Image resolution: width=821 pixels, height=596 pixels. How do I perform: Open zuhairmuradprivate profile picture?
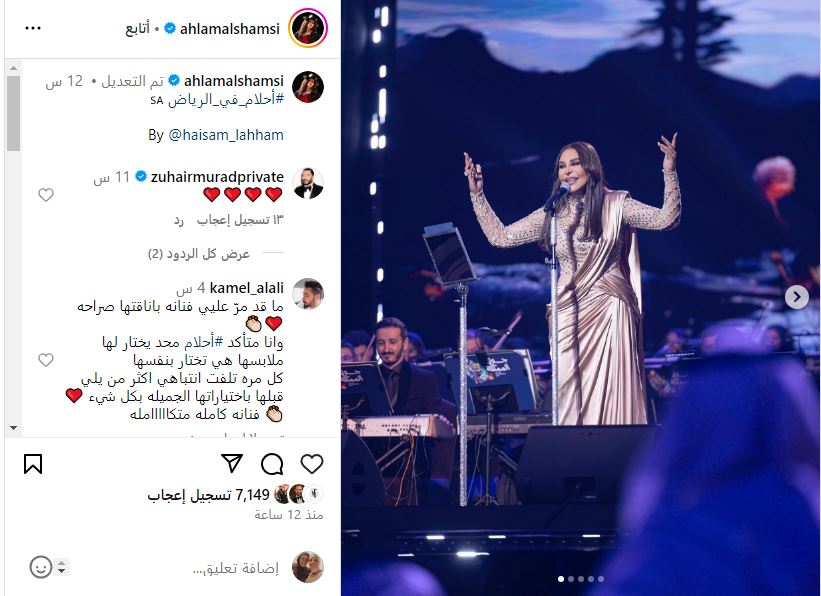308,183
